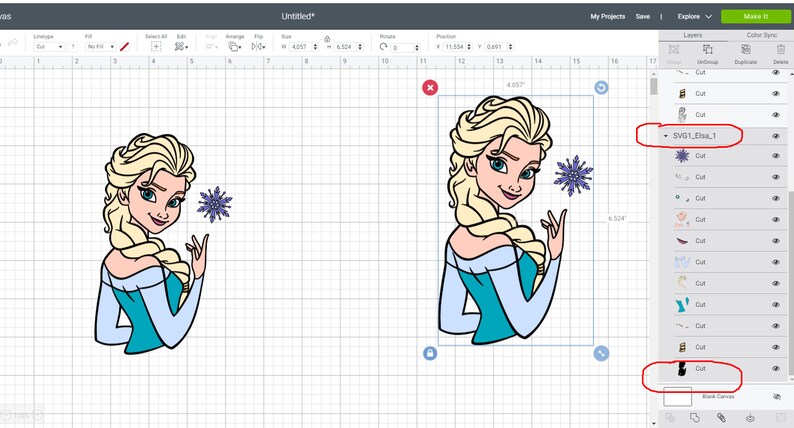Click the rotate handle on selected Elsa image
The image size is (794, 428).
coord(601,88)
